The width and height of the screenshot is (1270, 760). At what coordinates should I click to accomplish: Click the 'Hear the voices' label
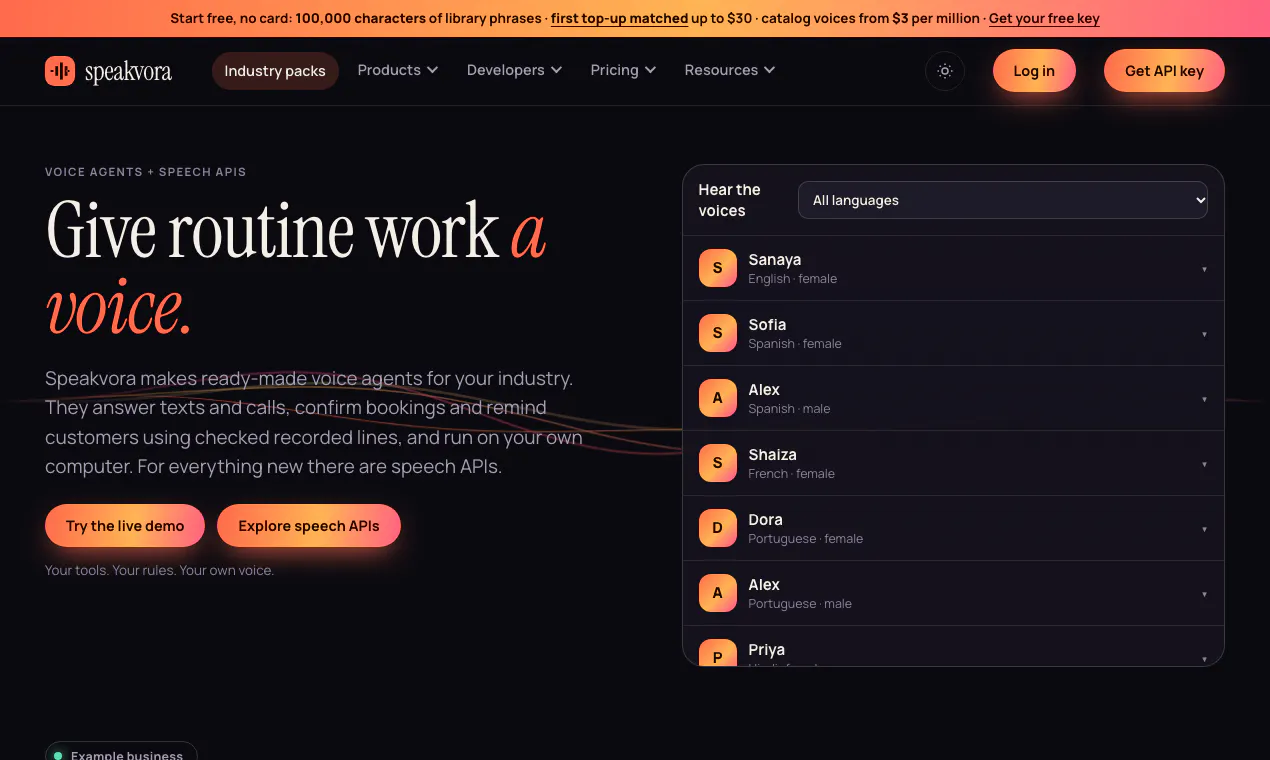click(730, 200)
